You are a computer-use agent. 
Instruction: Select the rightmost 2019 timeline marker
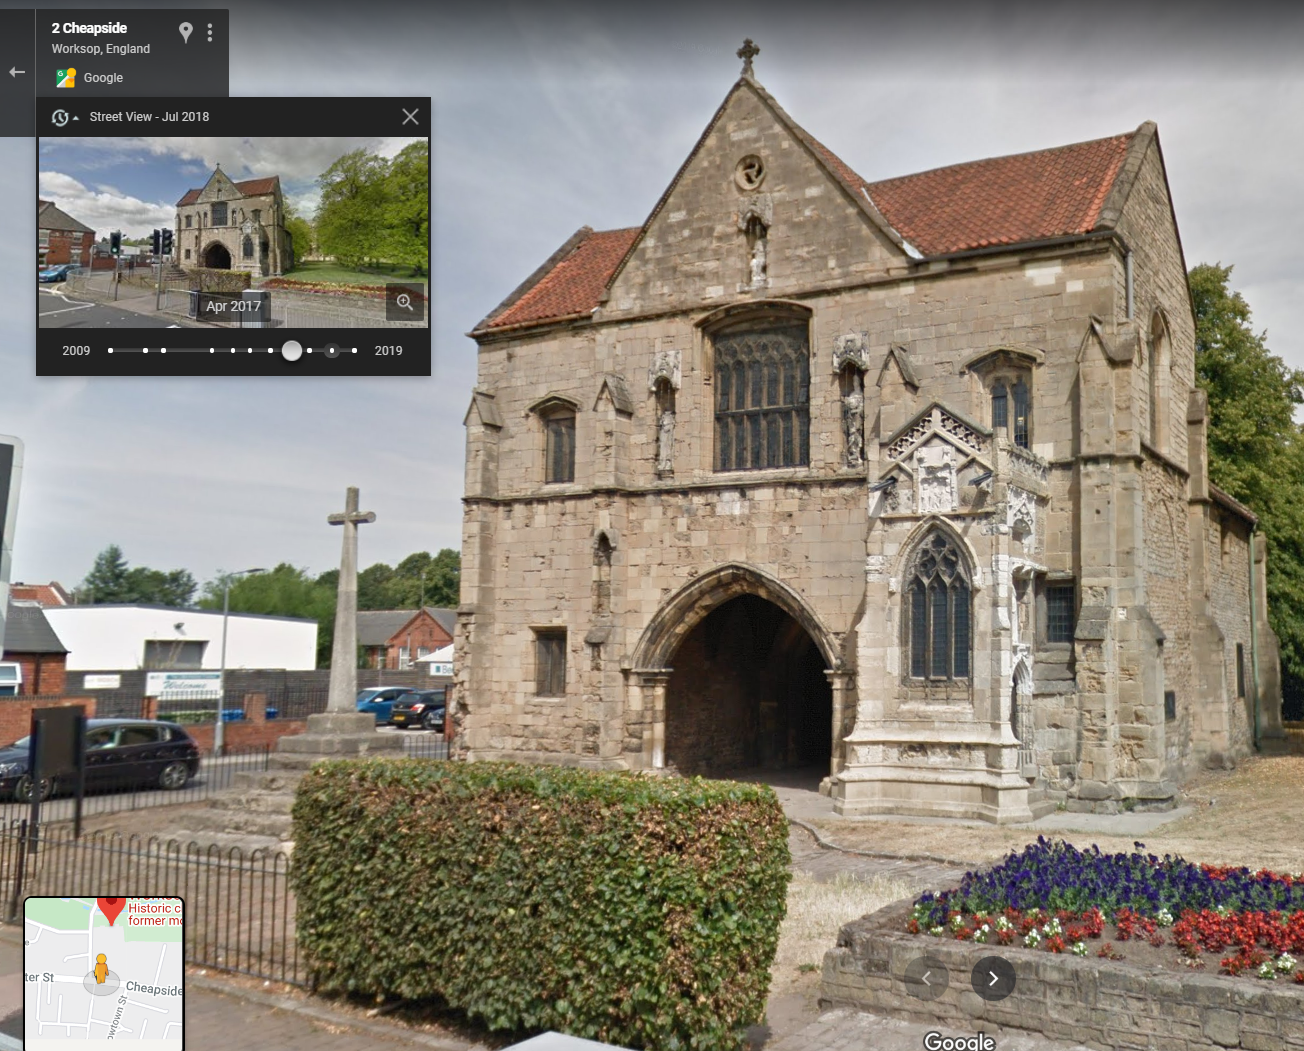coord(353,351)
